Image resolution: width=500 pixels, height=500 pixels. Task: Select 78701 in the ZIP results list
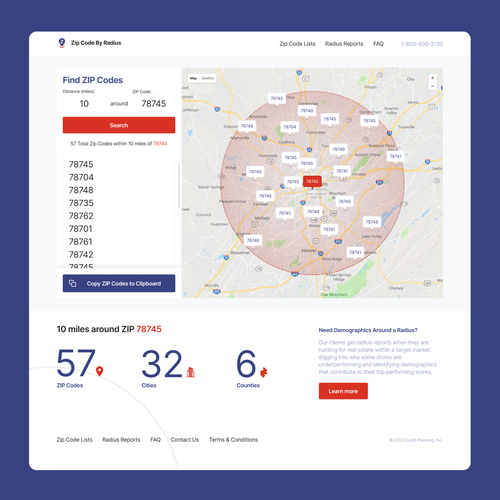click(x=80, y=229)
